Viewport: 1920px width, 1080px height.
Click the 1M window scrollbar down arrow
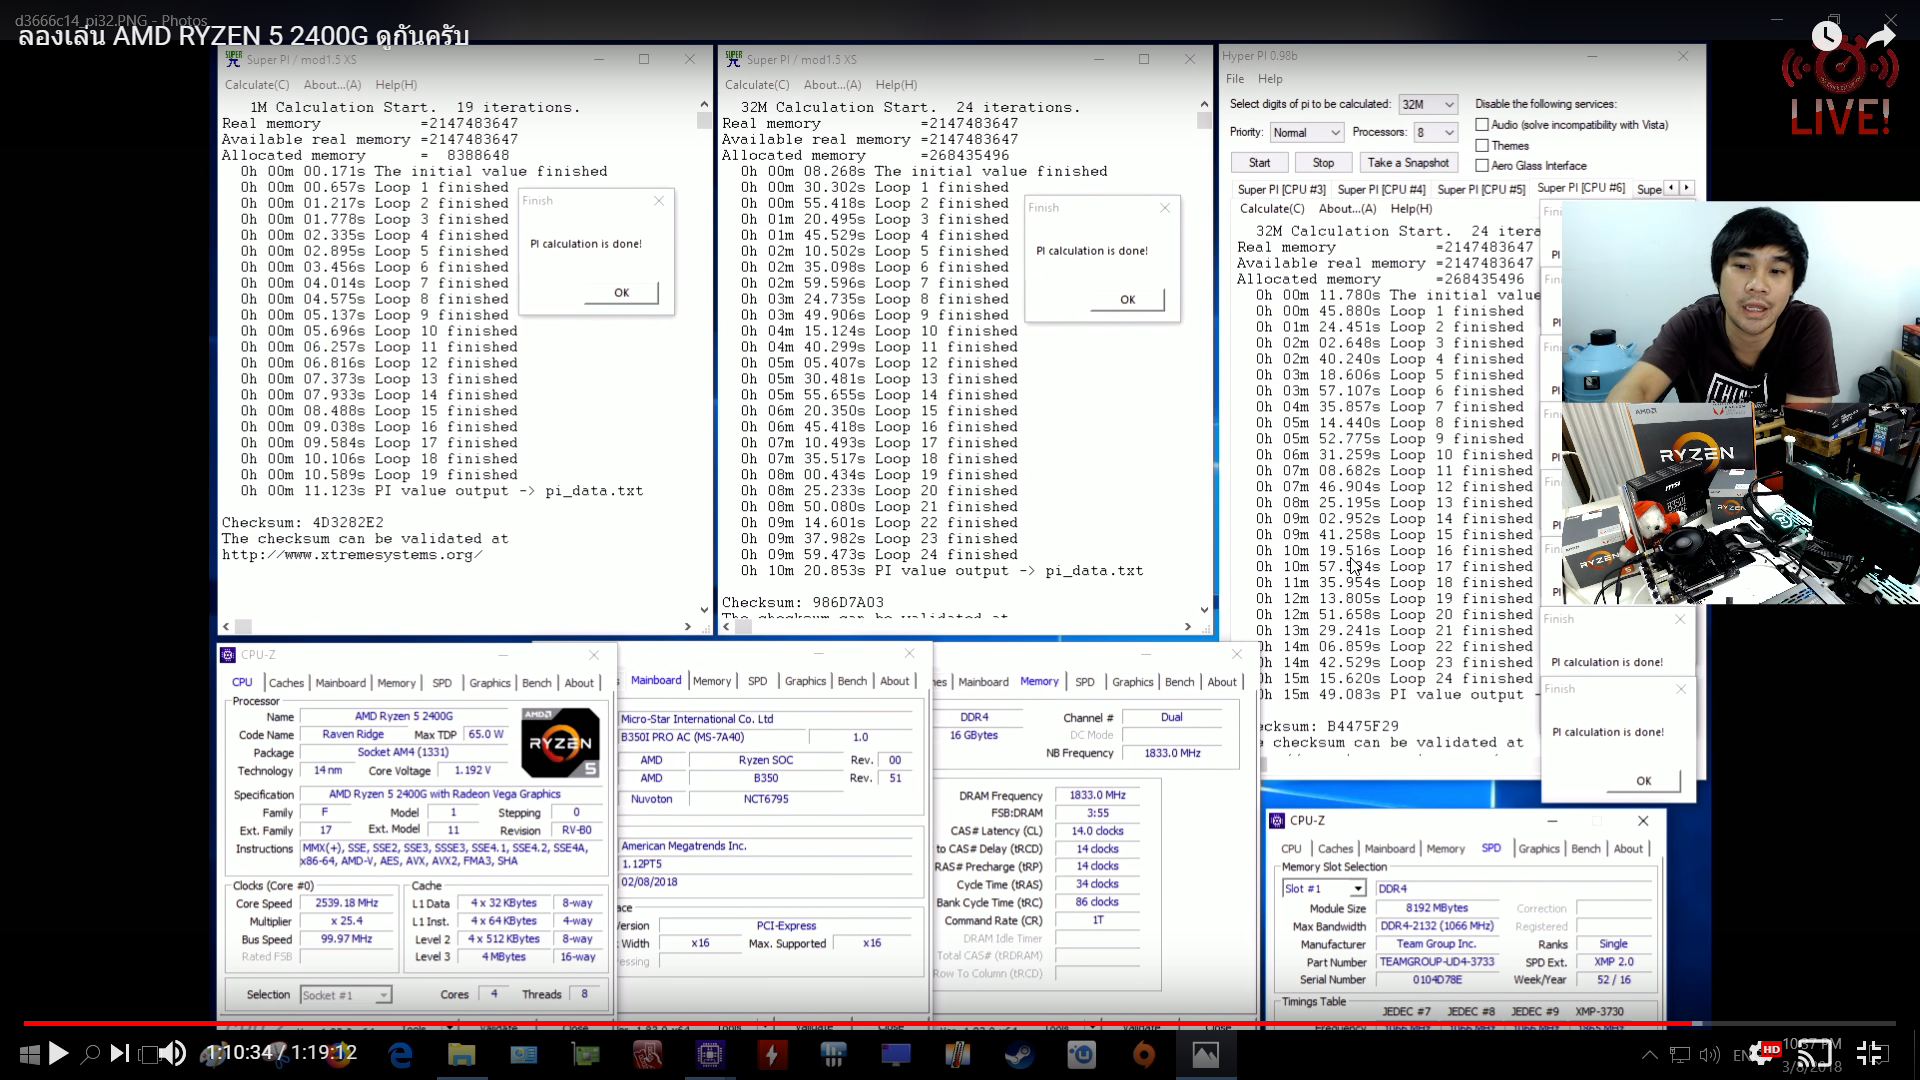click(704, 609)
